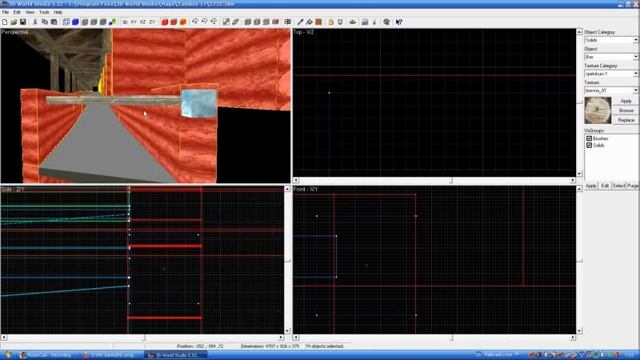Click the texture Browse button
Screen dimensions: 640x360
[626, 111]
